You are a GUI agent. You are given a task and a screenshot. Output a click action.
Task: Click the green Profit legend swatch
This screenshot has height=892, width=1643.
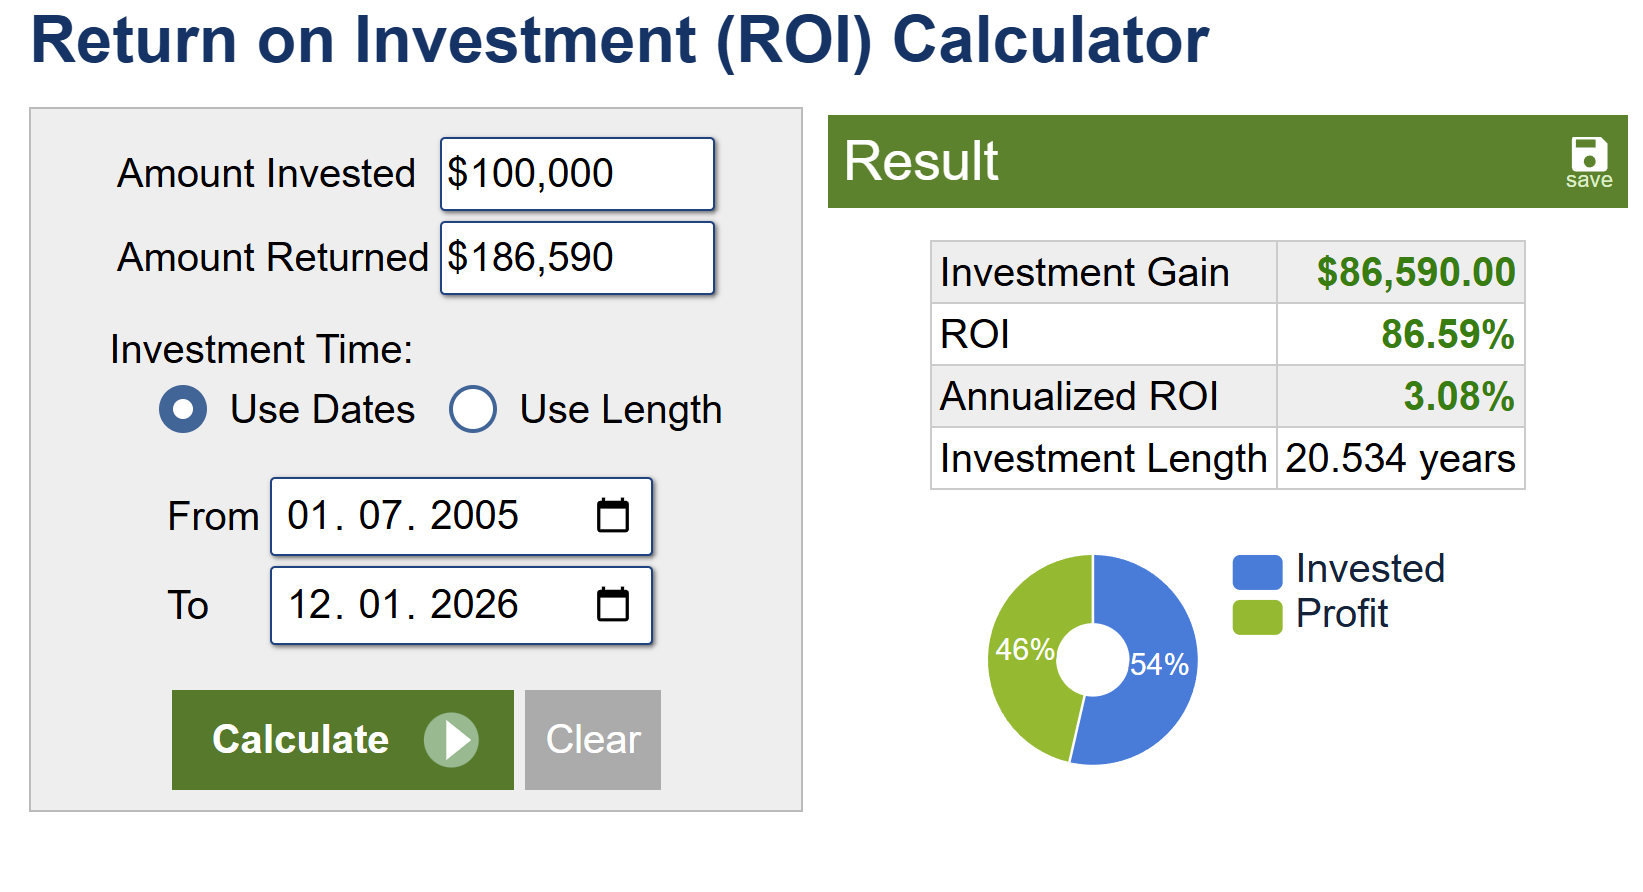tap(1257, 617)
